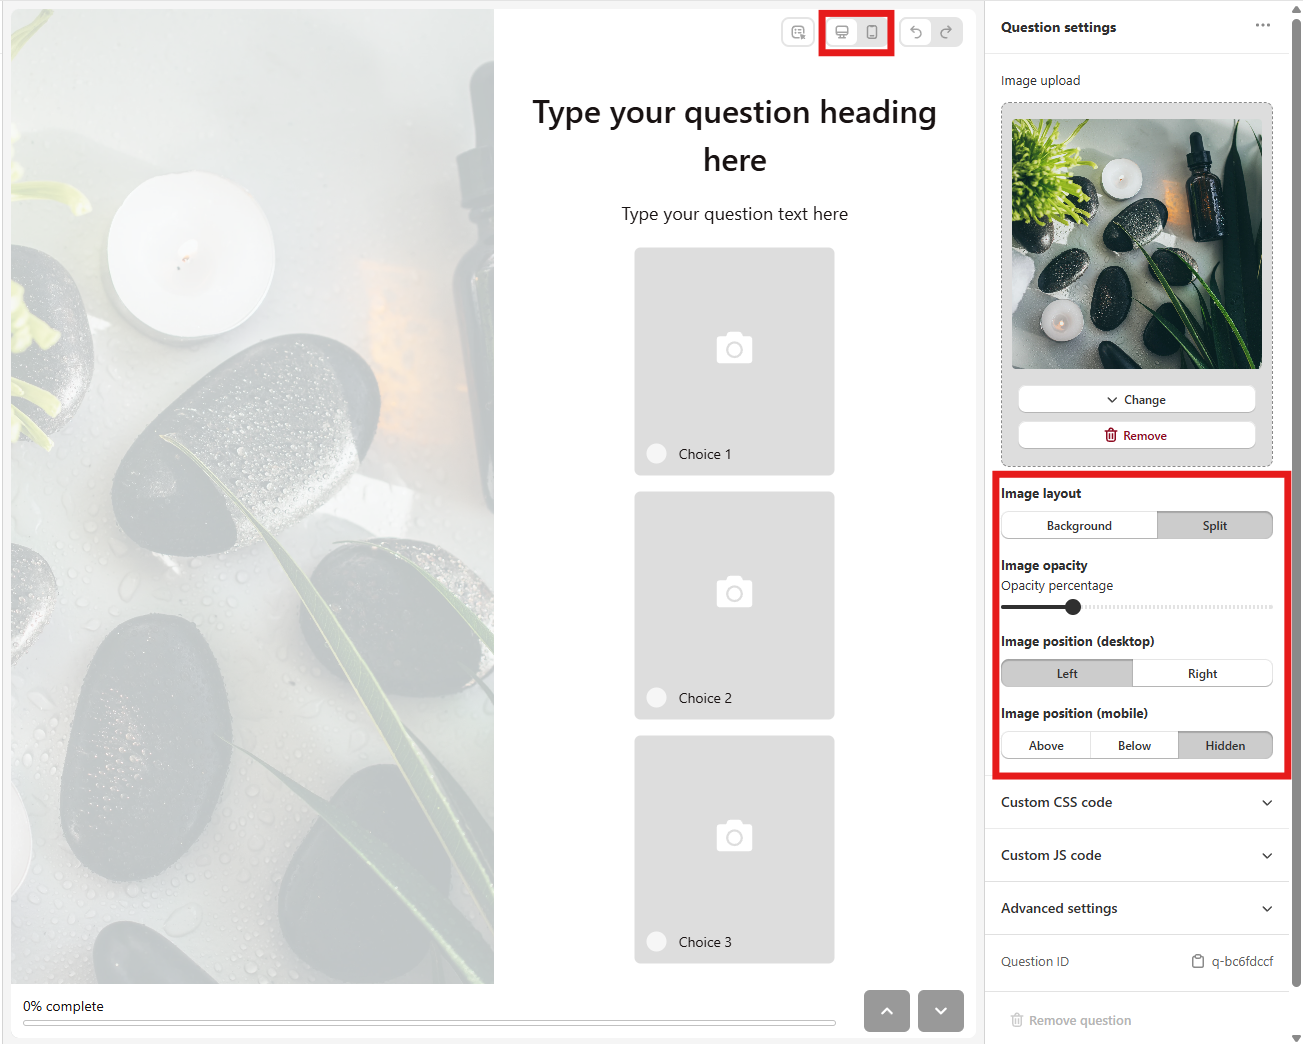Viewport: 1303px width, 1044px height.
Task: Click the uploaded spa stones image thumbnail
Action: (1137, 244)
